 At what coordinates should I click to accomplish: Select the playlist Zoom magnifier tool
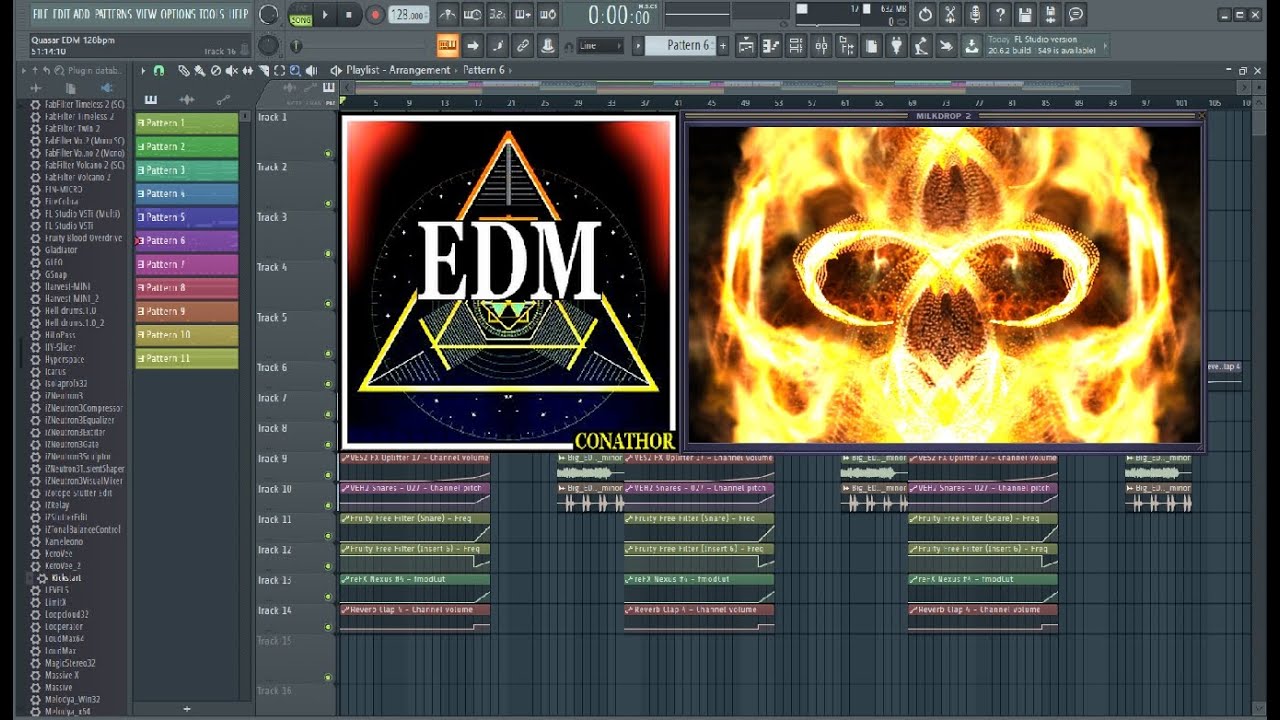click(x=296, y=71)
